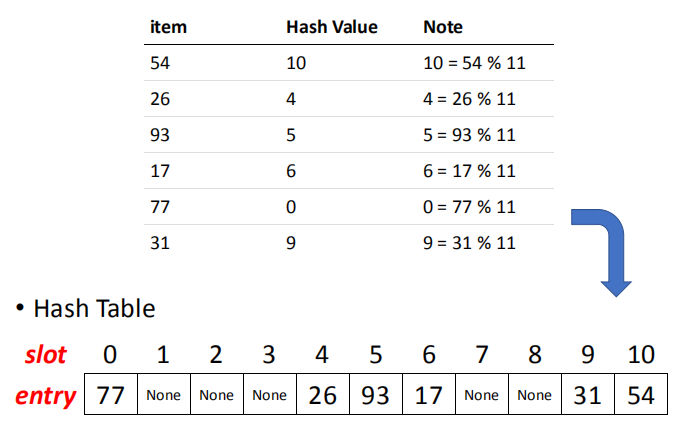Click the note "10 = 54 % 11"
Screen dimensions: 696x421
[475, 66]
